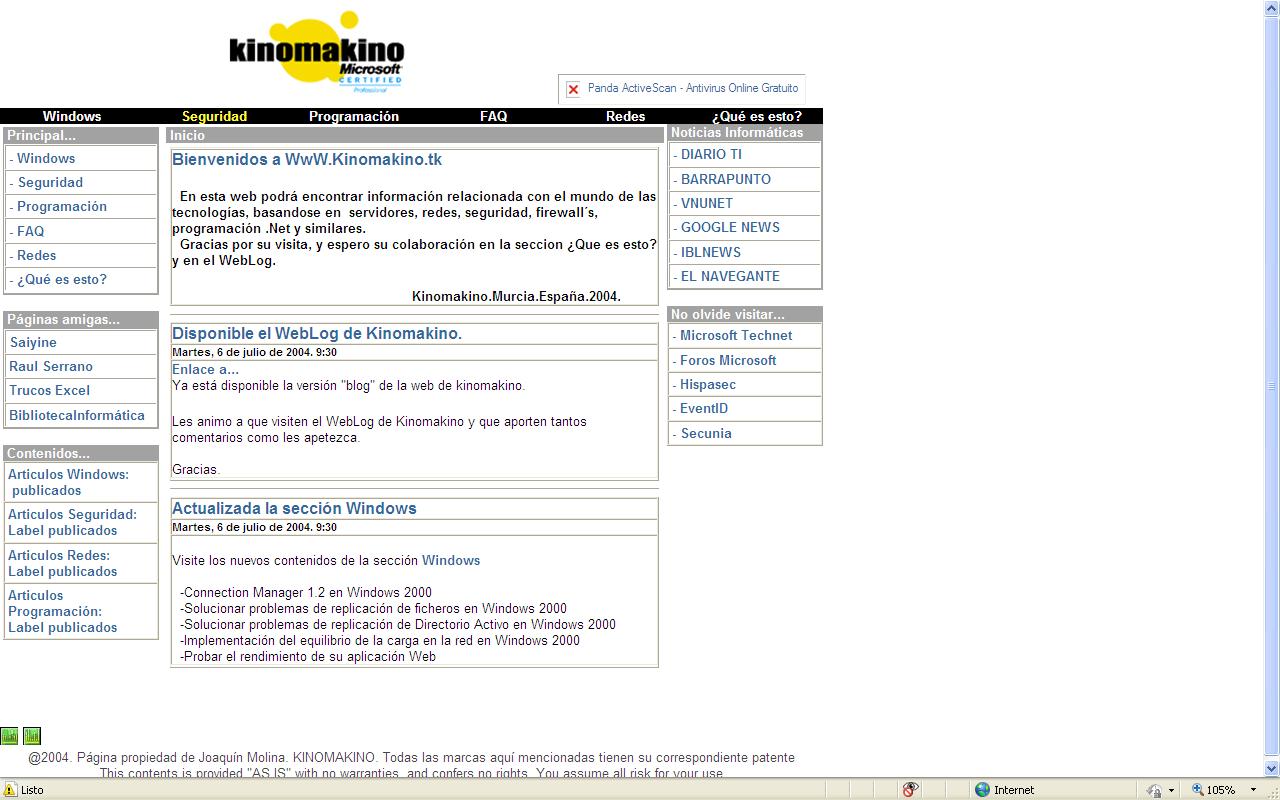Open the Secunia link
Image resolution: width=1280 pixels, height=800 pixels.
point(706,433)
